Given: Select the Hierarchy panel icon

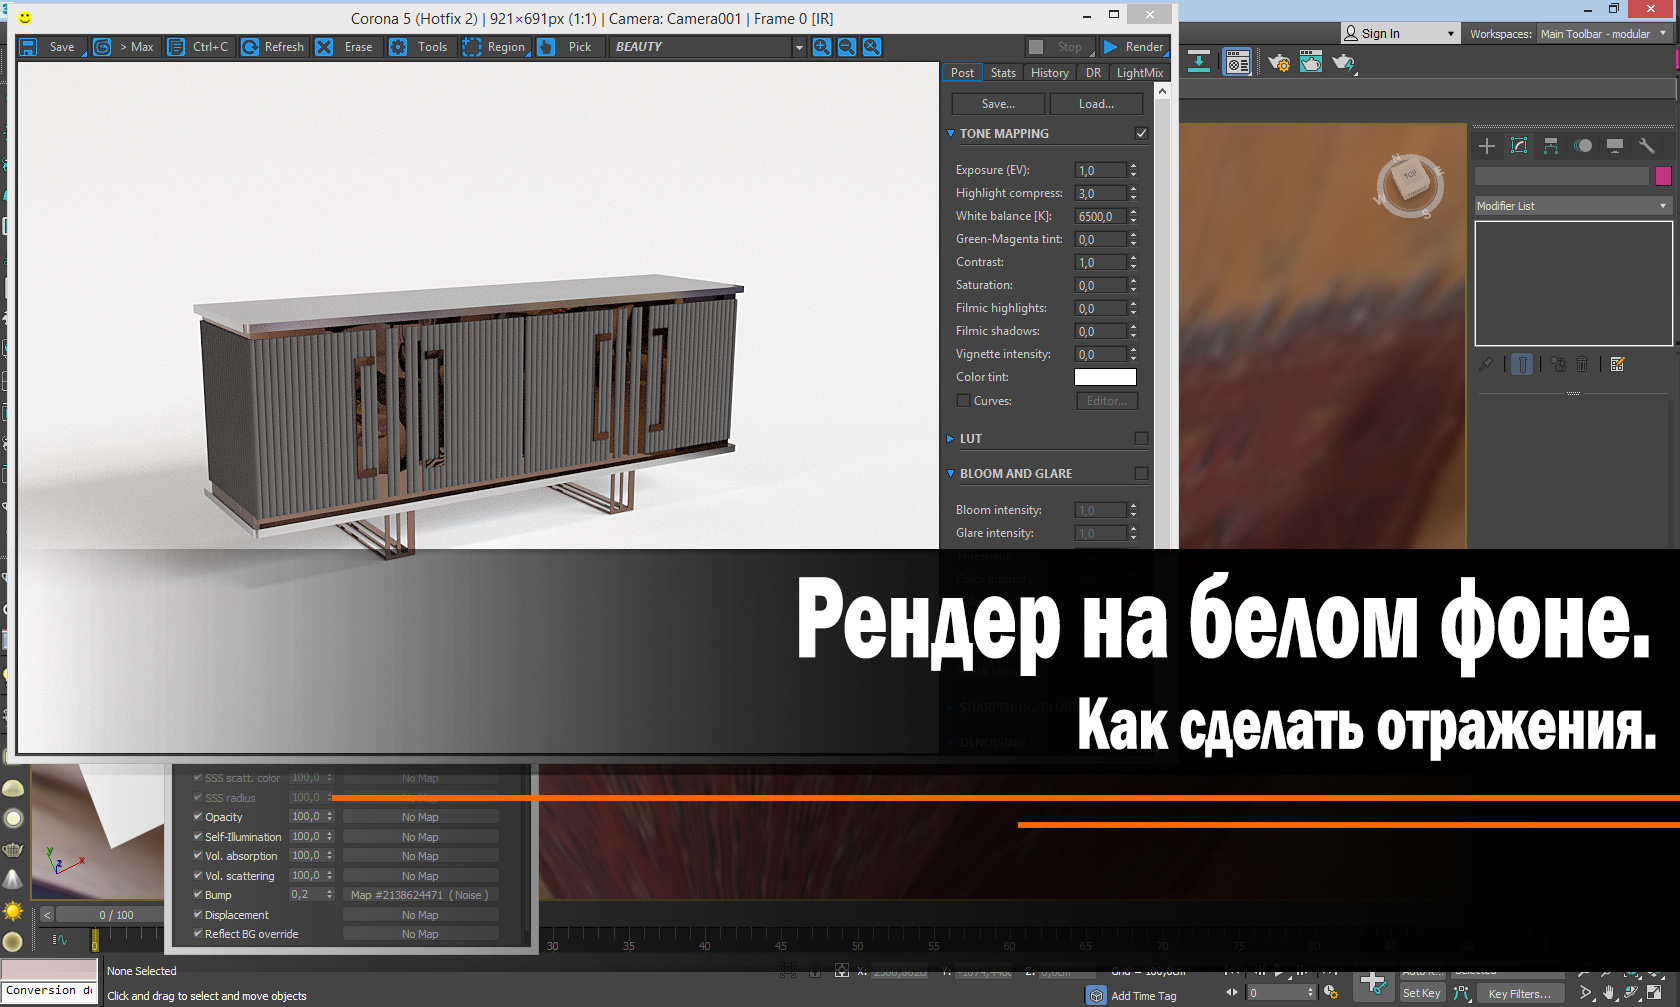Looking at the screenshot, I should point(1551,146).
